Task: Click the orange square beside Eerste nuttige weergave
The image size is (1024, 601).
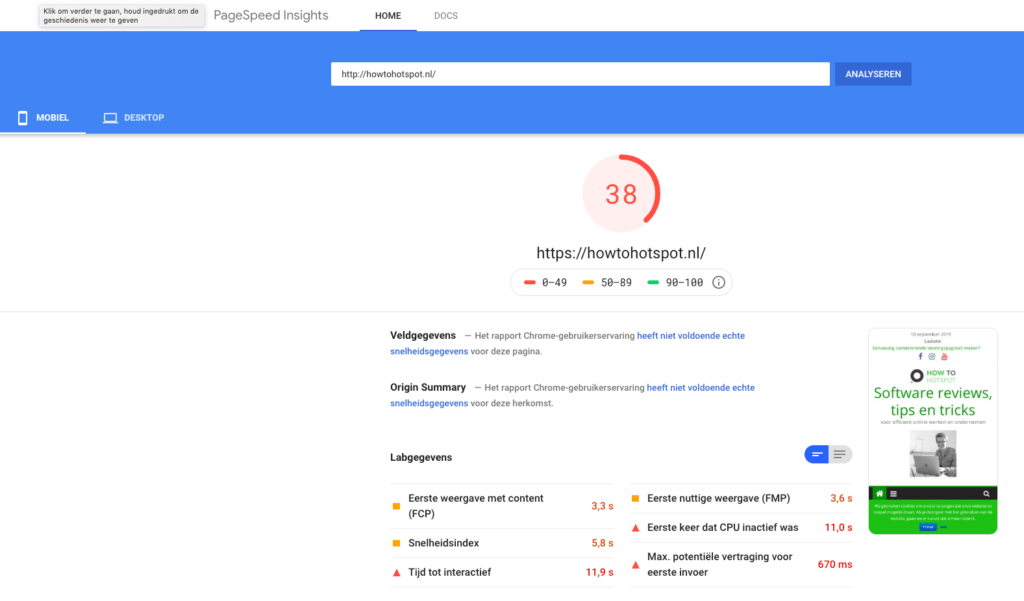Action: (x=635, y=498)
